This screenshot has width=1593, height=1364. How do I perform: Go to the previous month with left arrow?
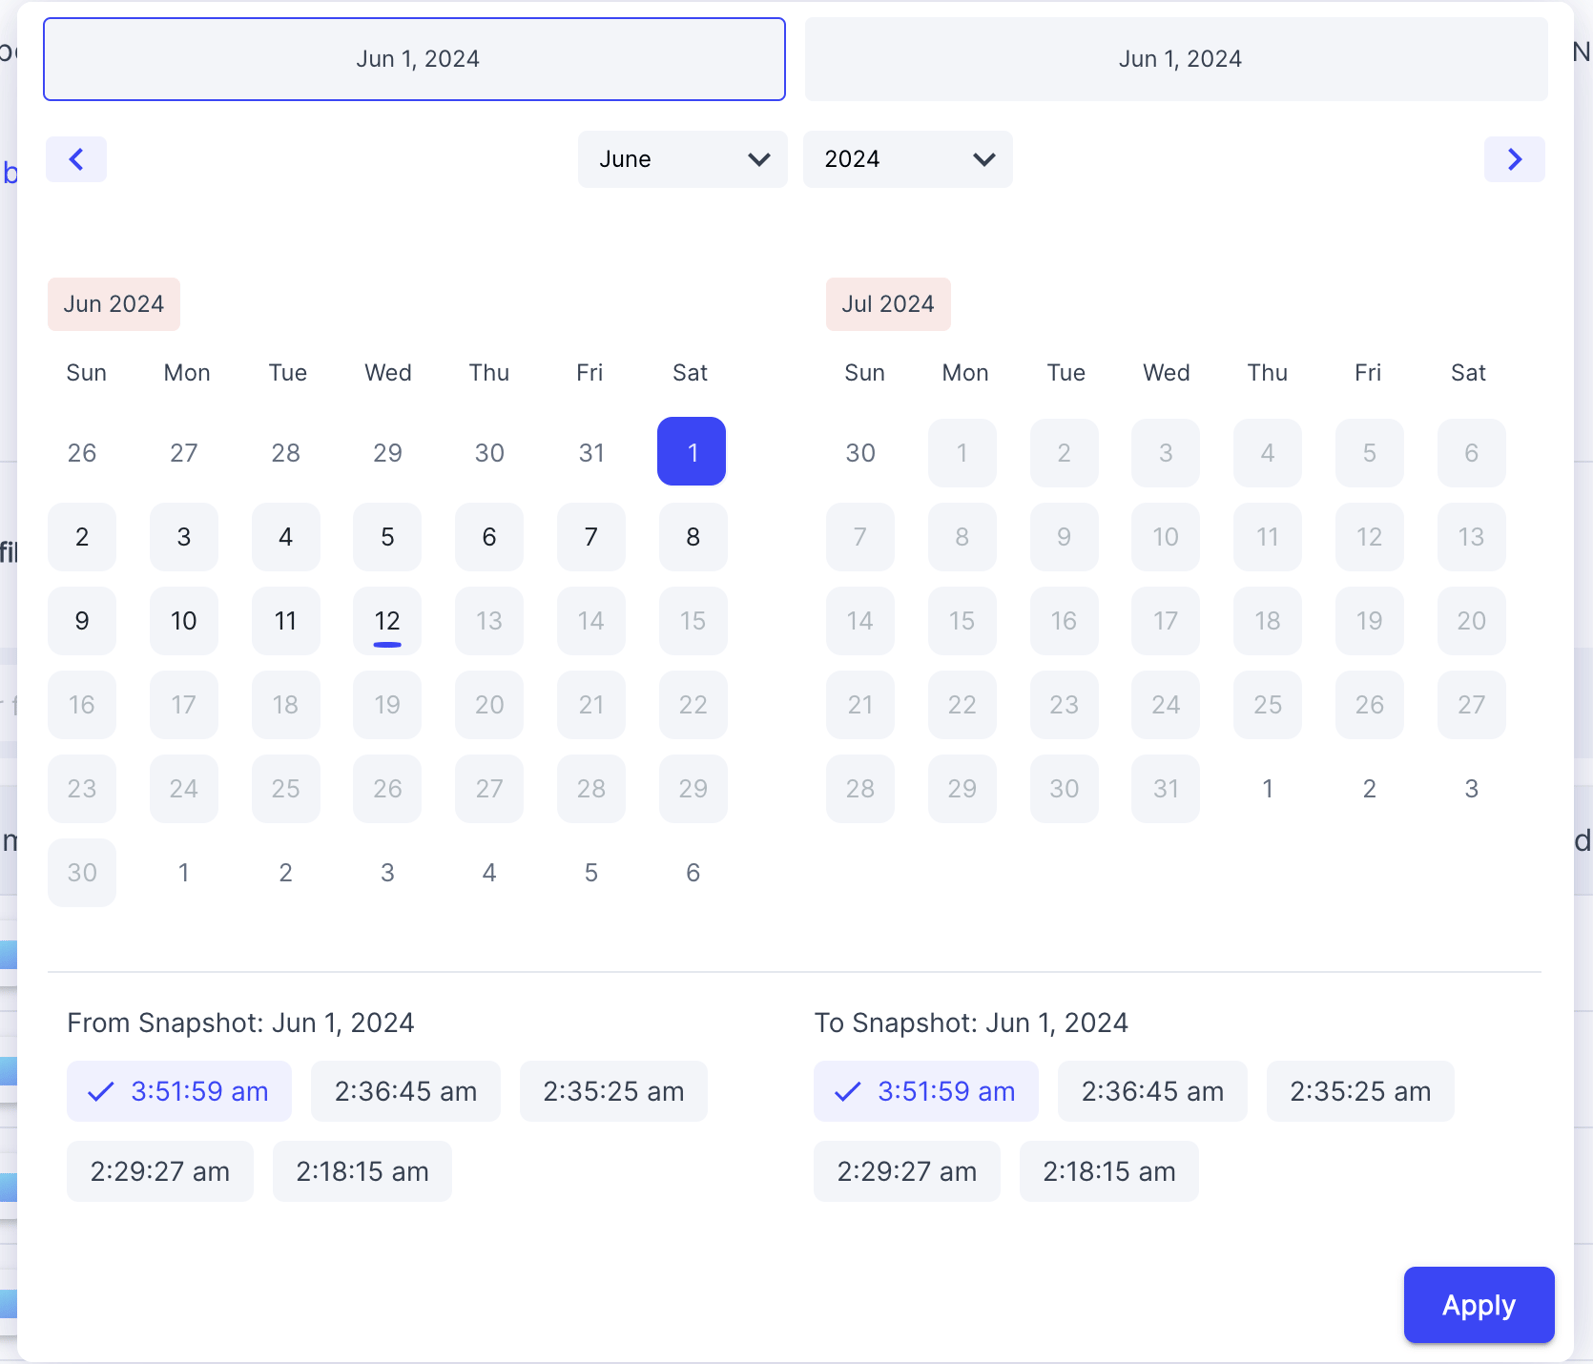pos(76,159)
